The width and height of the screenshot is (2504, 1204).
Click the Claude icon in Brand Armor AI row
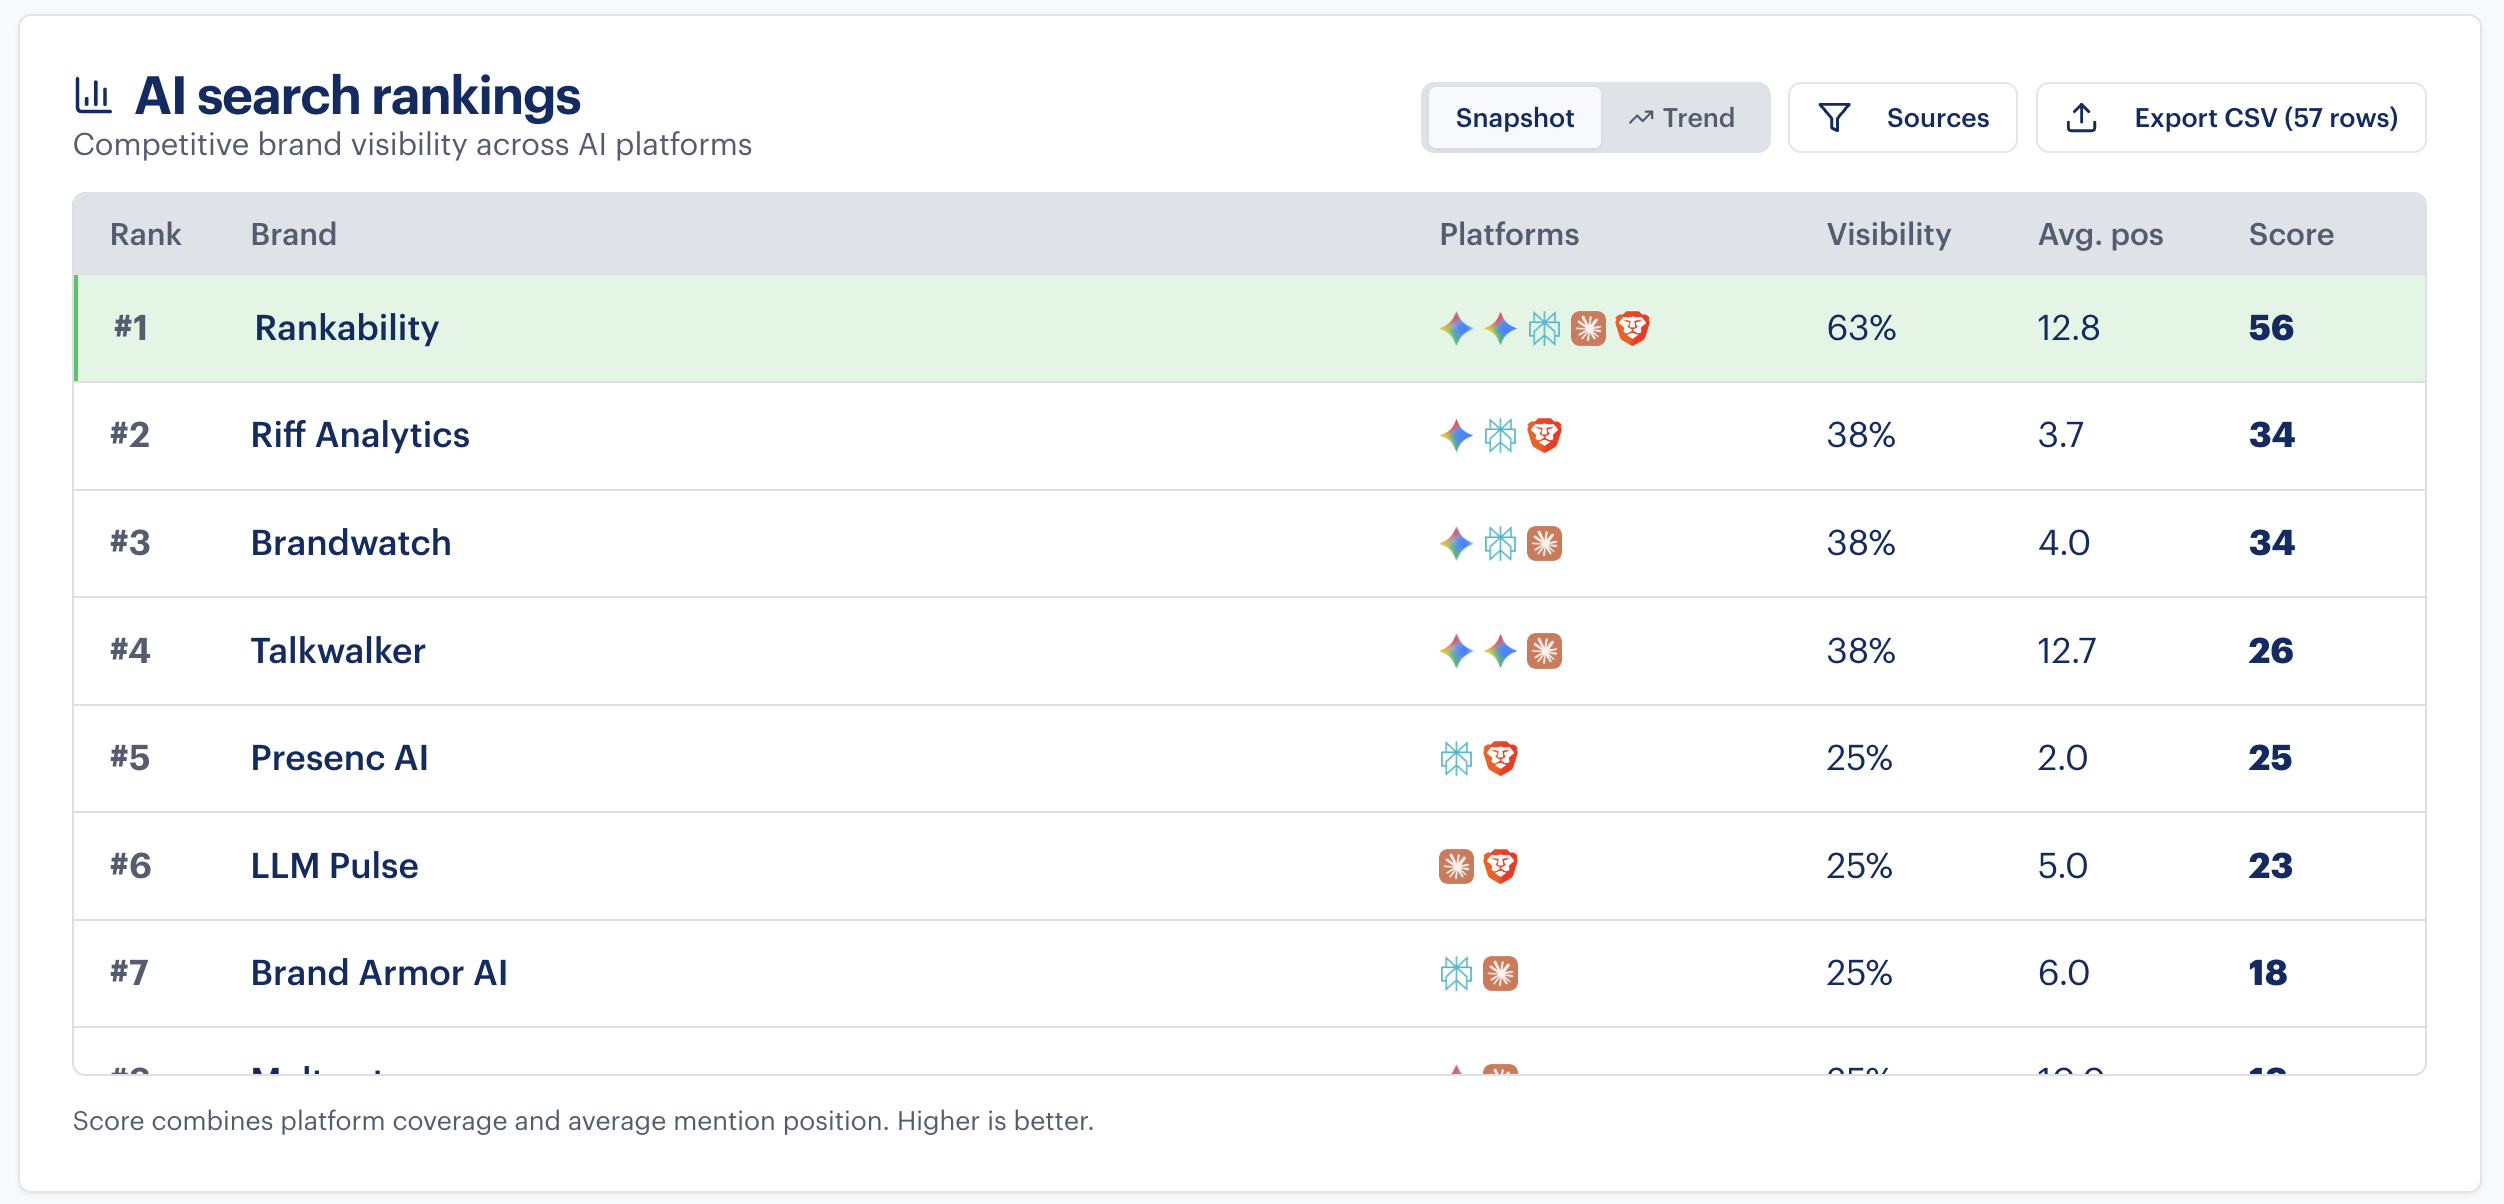(1500, 973)
